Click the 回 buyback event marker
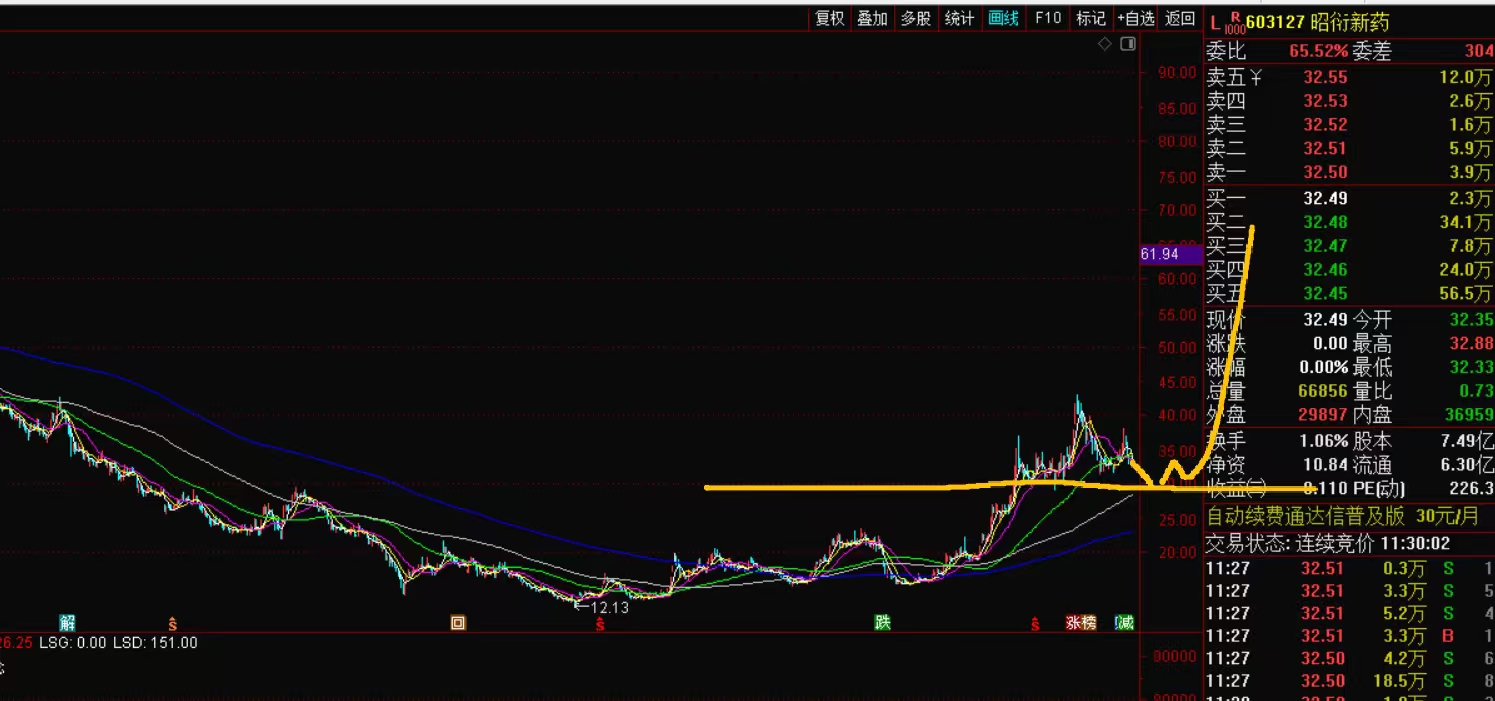This screenshot has height=701, width=1495. (457, 622)
